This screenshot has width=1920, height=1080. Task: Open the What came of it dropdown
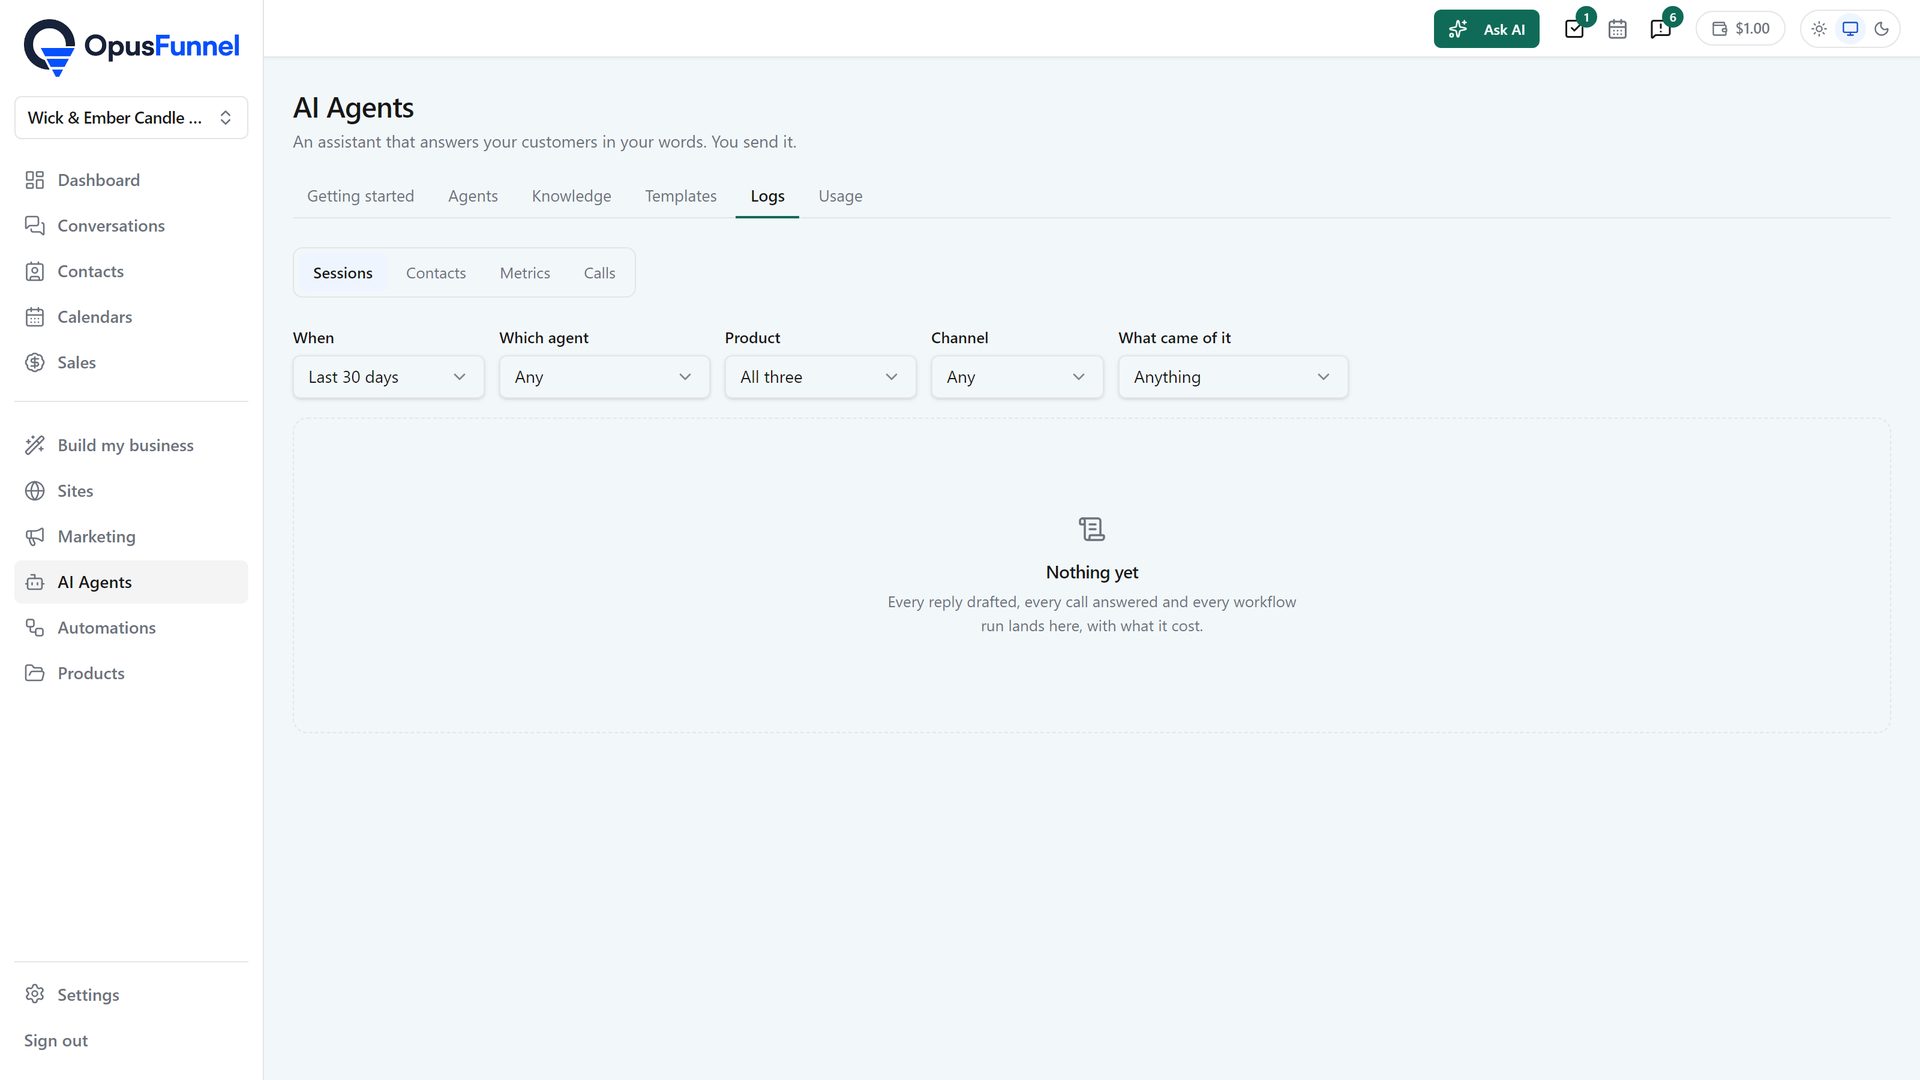coord(1233,378)
